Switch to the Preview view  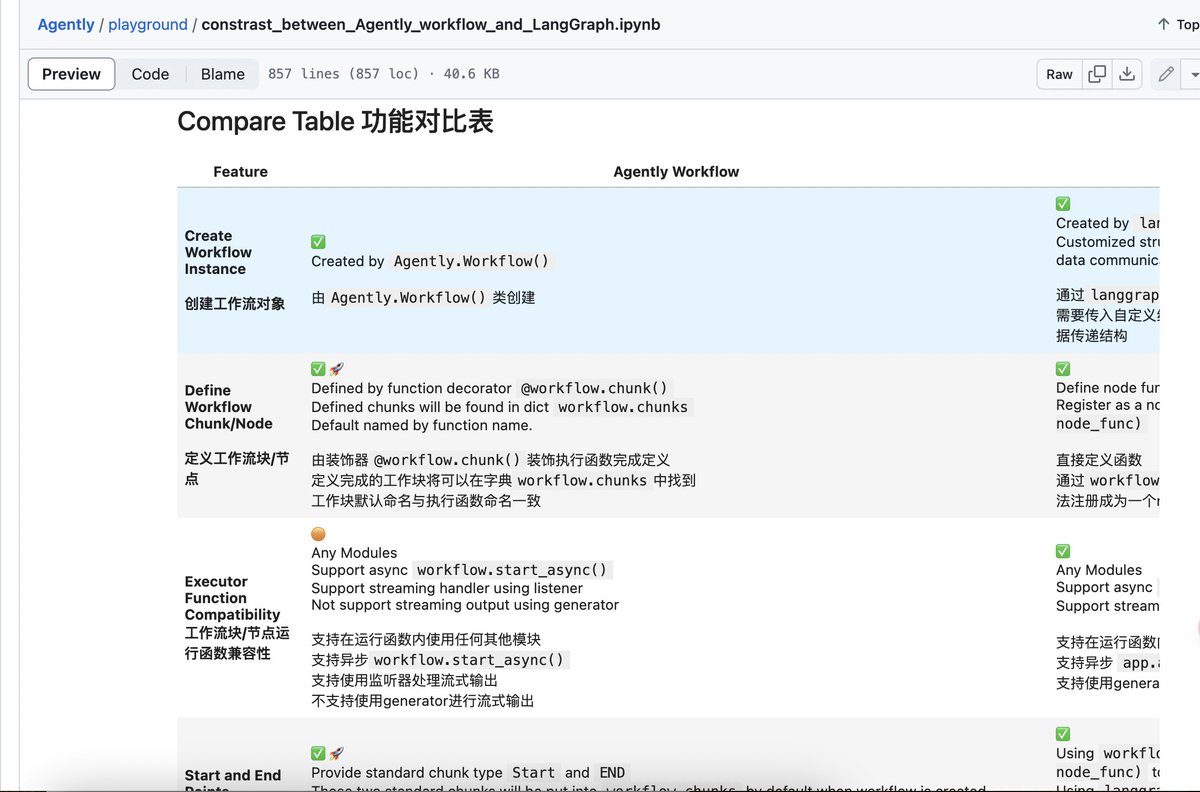click(x=71, y=74)
